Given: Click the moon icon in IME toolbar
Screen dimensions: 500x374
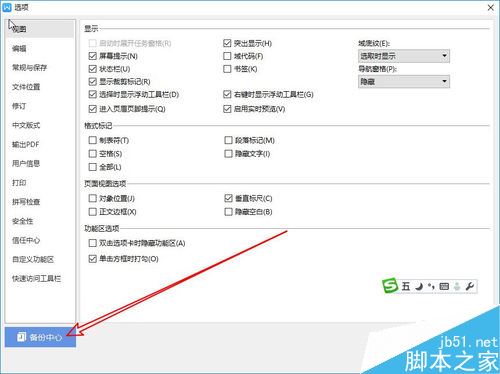Looking at the screenshot, I should [x=419, y=286].
